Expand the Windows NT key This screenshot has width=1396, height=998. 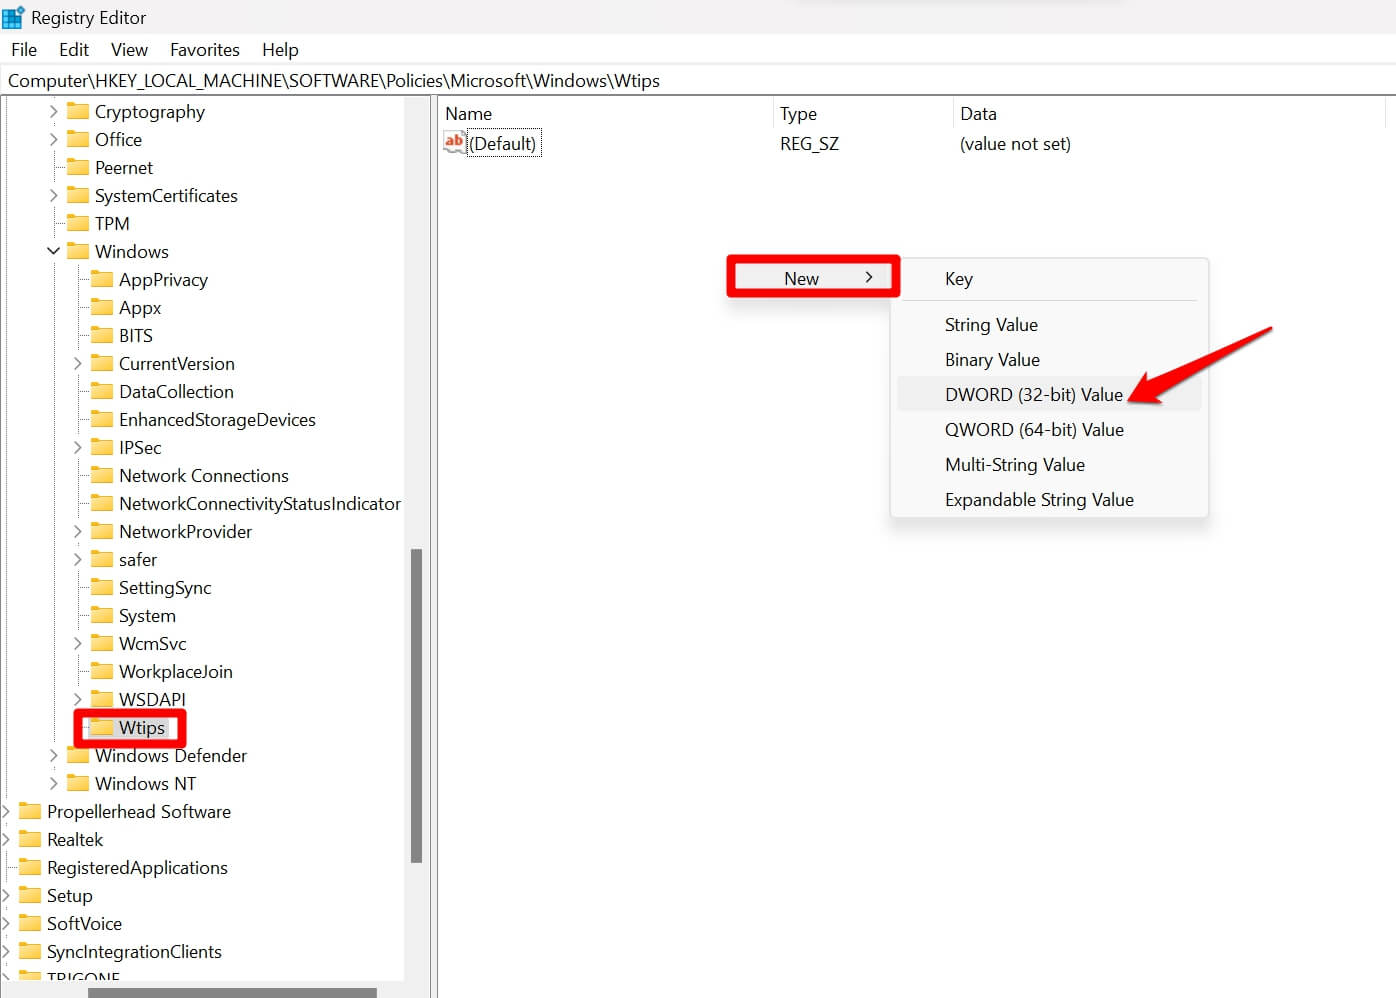pos(54,784)
